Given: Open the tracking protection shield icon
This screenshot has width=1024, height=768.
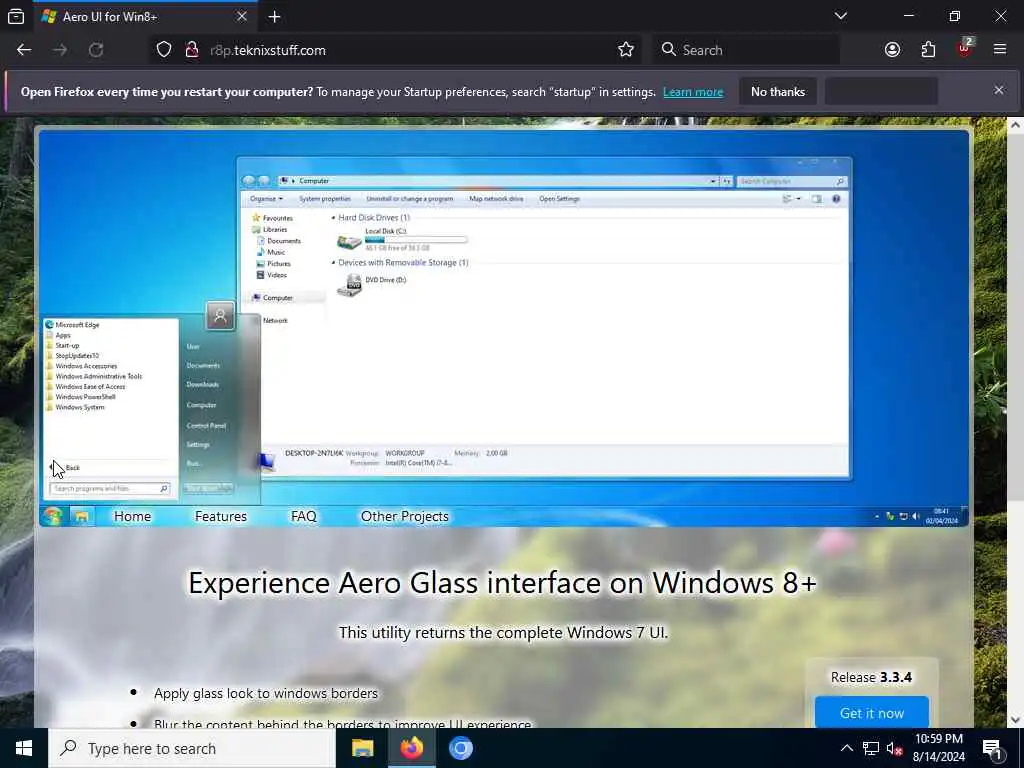Looking at the screenshot, I should (164, 50).
